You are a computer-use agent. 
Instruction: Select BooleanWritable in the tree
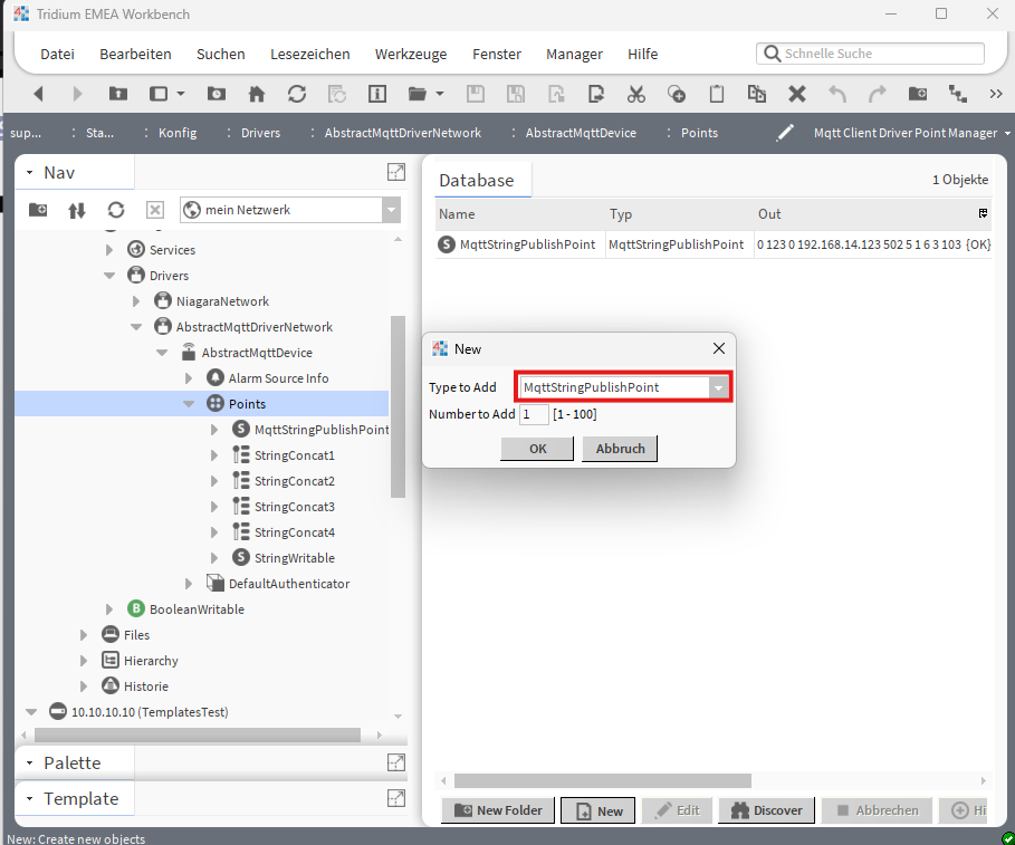coord(197,609)
